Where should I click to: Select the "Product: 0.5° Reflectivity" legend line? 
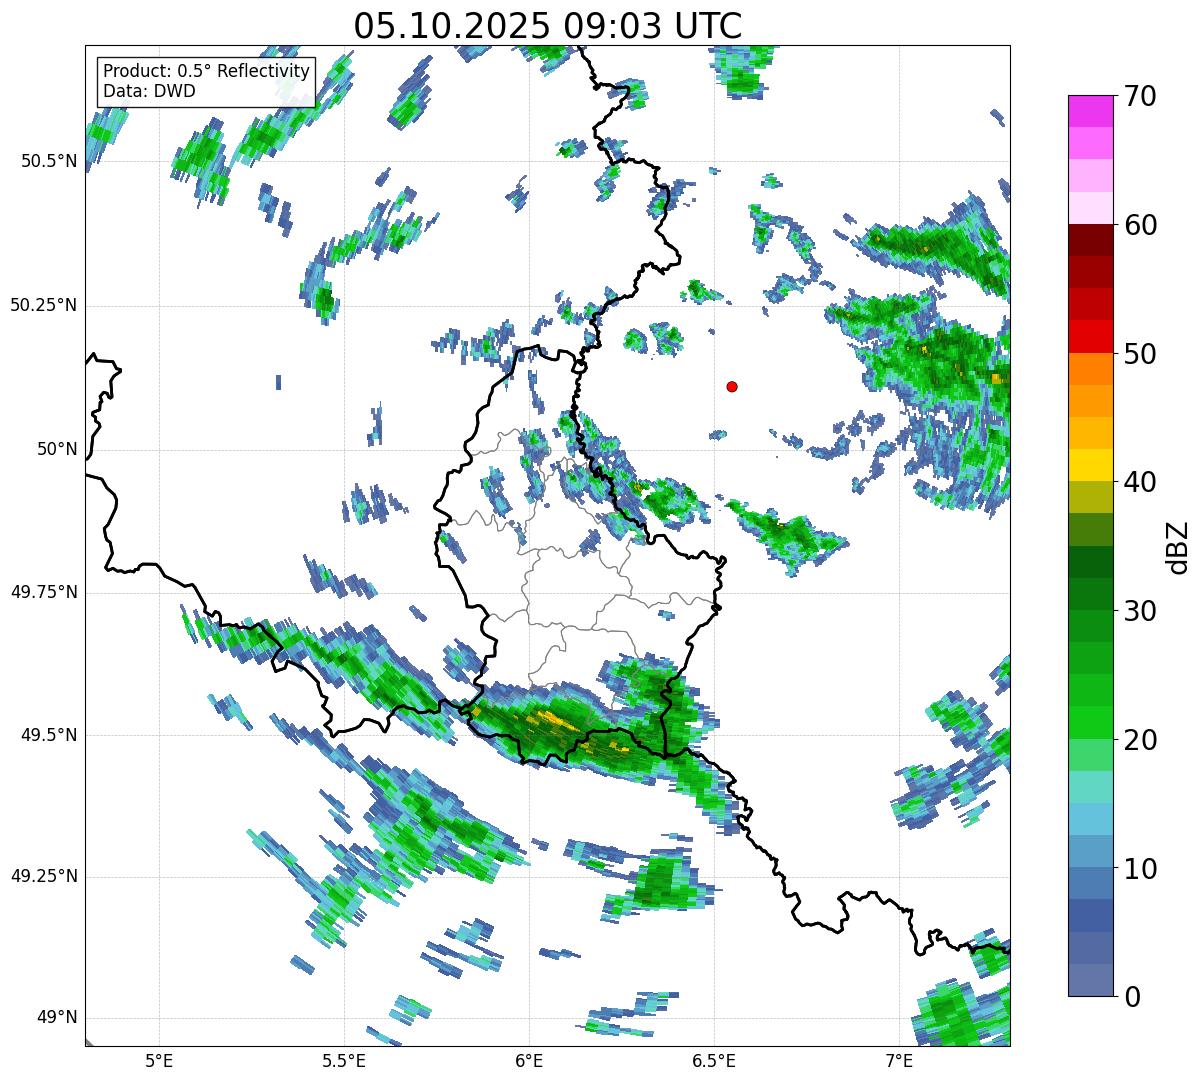[x=206, y=72]
